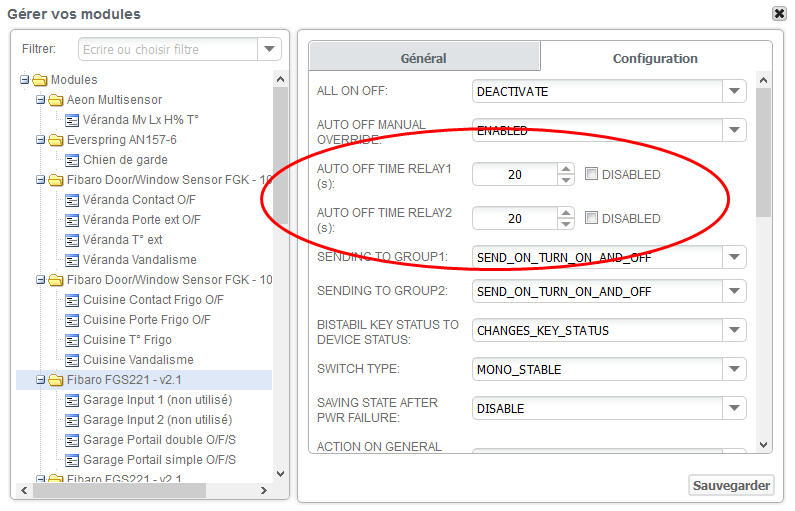The height and width of the screenshot is (511, 795).
Task: Click the Everspring AN157-6 folder icon
Action: [x=57, y=140]
